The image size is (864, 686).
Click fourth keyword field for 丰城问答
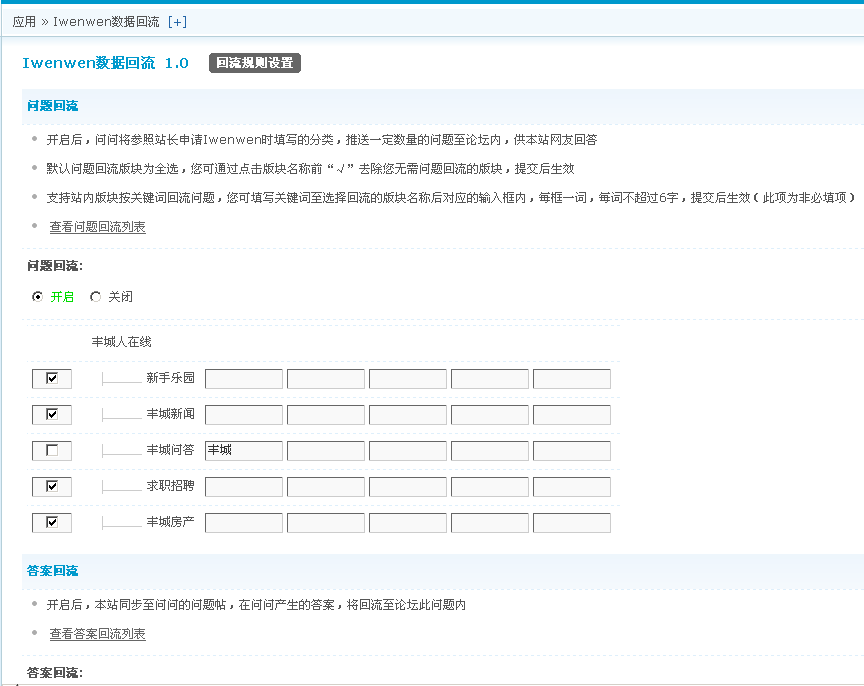[x=490, y=451]
